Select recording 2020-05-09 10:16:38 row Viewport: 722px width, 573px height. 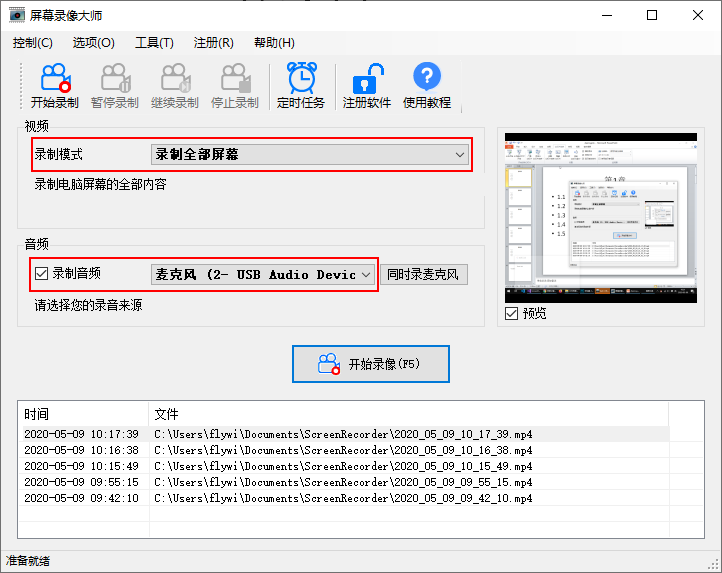pos(346,450)
